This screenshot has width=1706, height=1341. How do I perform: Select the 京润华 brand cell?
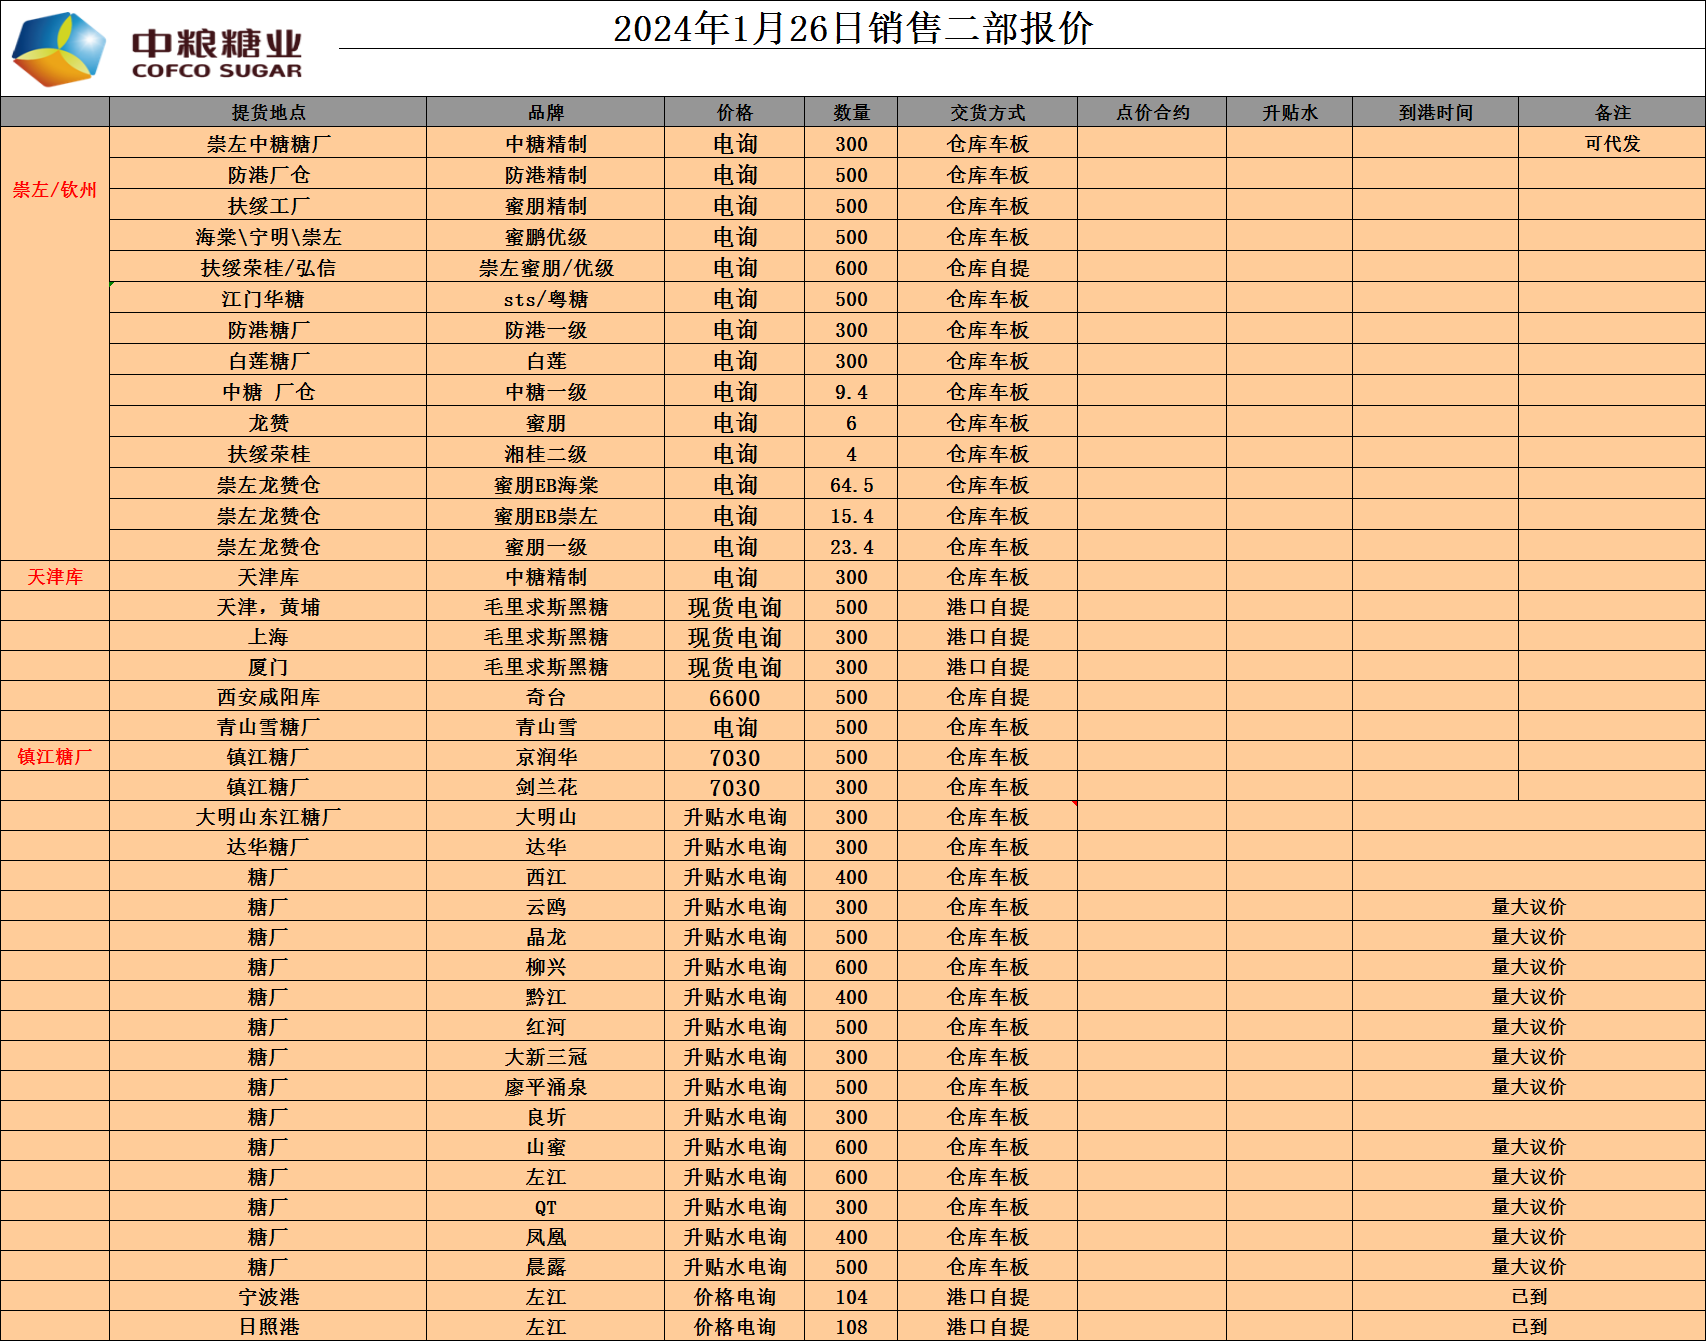coord(545,757)
